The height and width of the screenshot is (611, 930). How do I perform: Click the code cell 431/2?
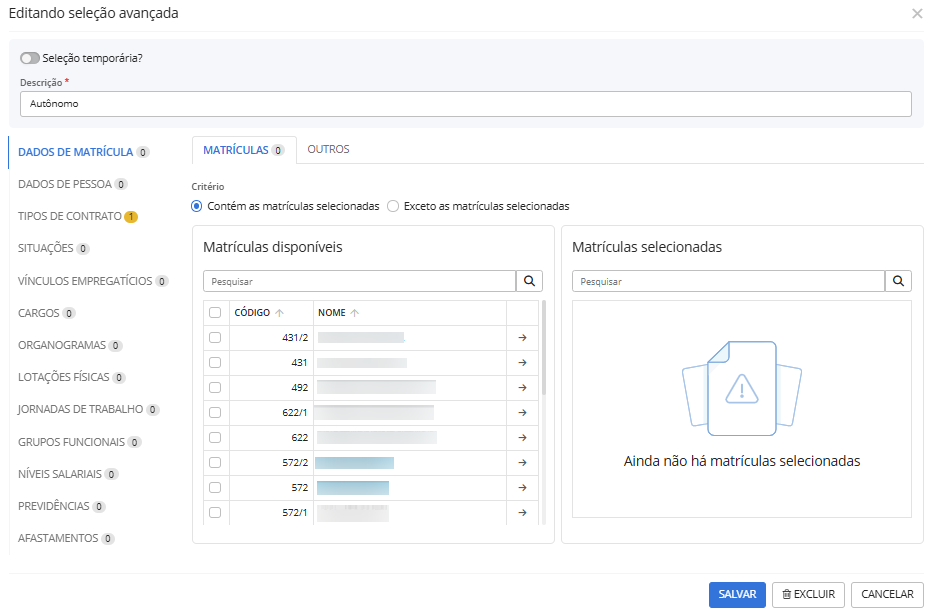(271, 338)
